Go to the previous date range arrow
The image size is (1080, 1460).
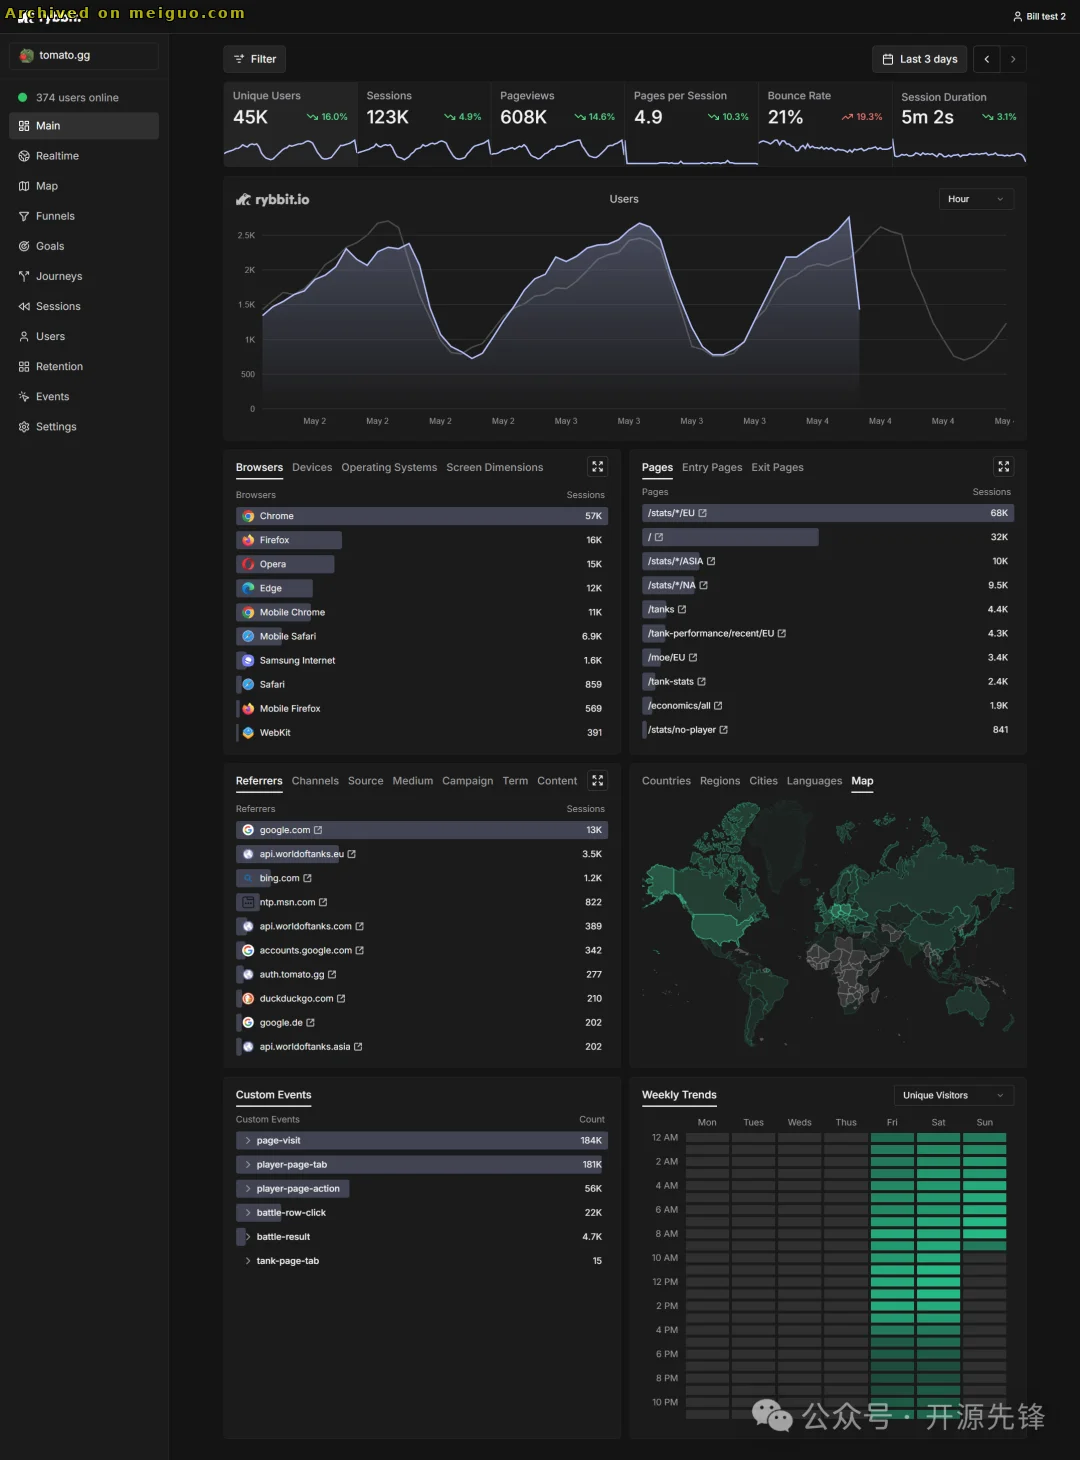pos(986,59)
